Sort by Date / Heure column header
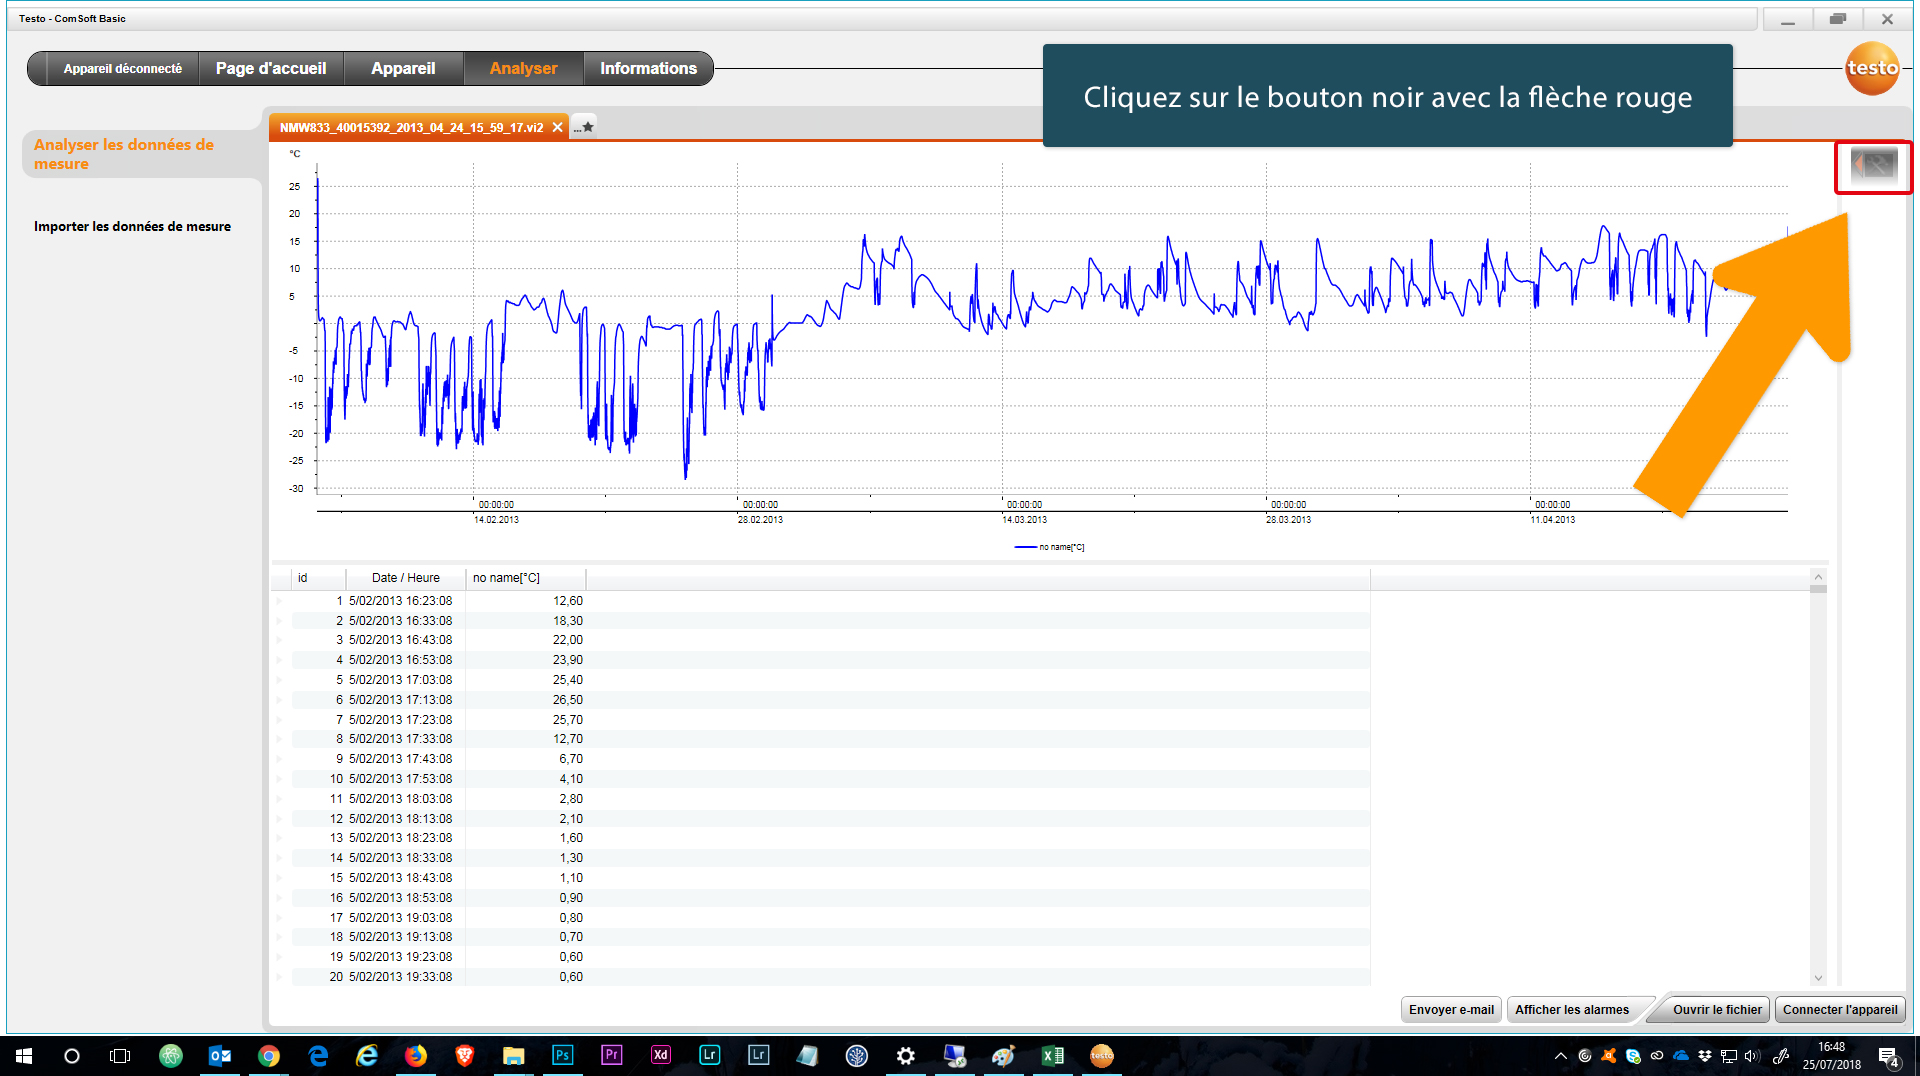The width and height of the screenshot is (1920, 1076). (405, 578)
